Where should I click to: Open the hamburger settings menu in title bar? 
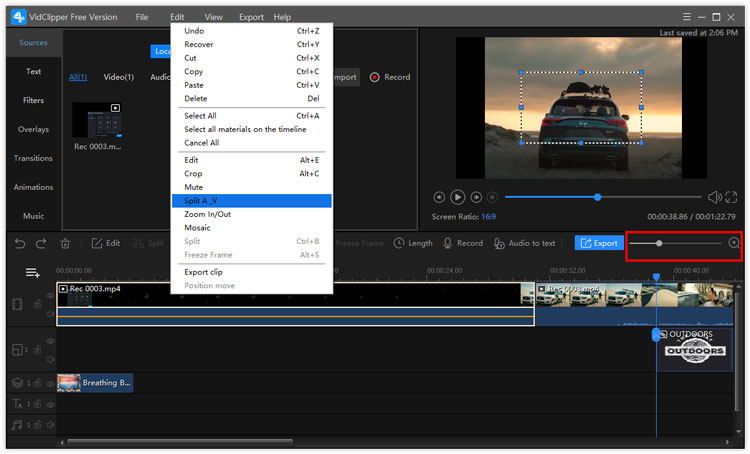[686, 17]
